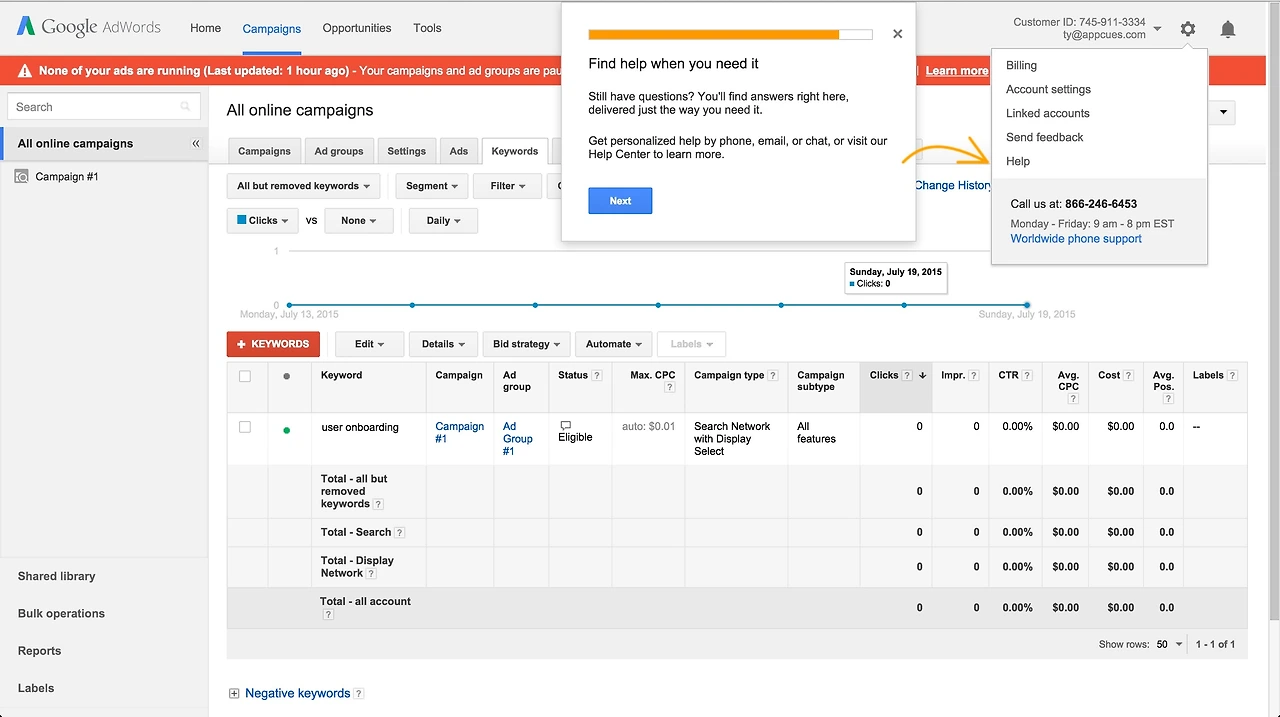Click help icon beside Total - all account
Image resolution: width=1280 pixels, height=717 pixels.
pos(327,615)
